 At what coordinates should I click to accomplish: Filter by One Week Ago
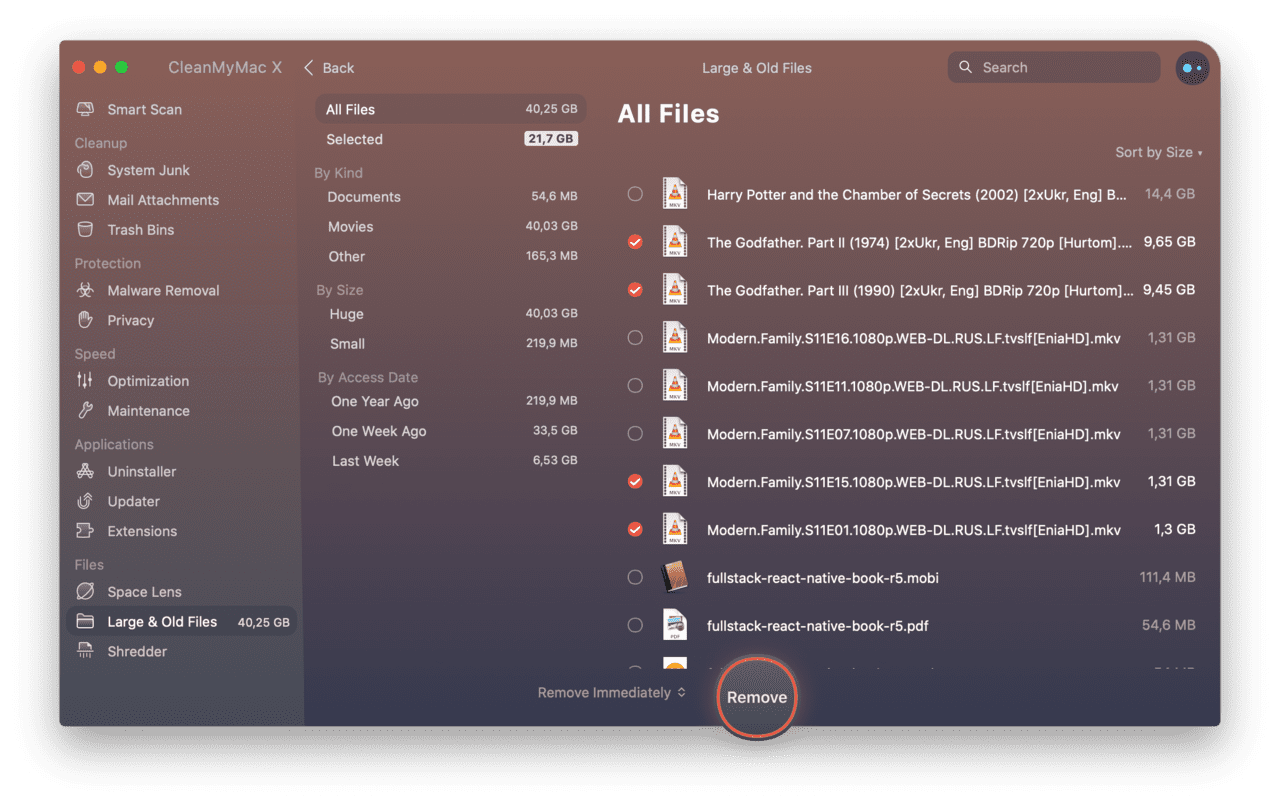(450, 431)
